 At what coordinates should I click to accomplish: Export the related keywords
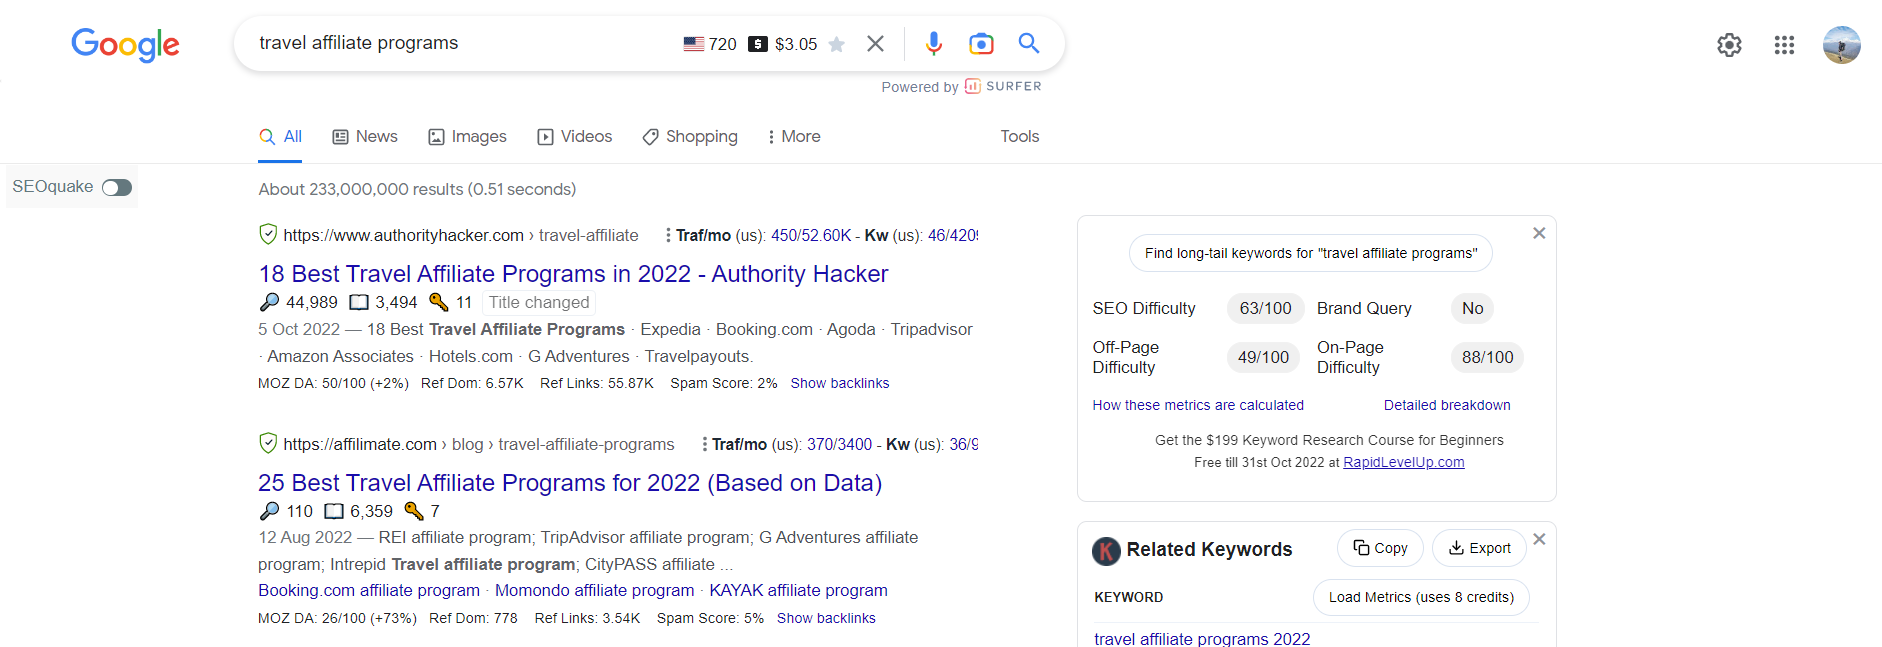point(1479,548)
